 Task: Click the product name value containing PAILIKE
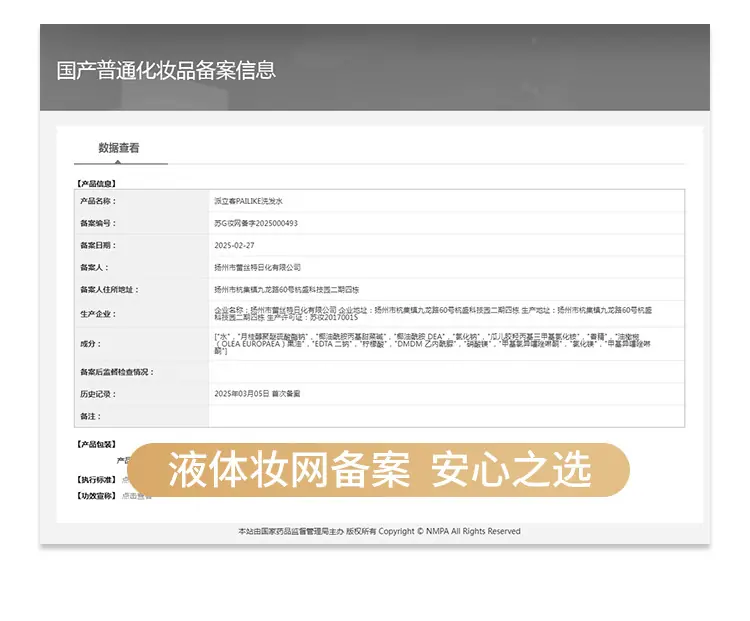tap(248, 201)
